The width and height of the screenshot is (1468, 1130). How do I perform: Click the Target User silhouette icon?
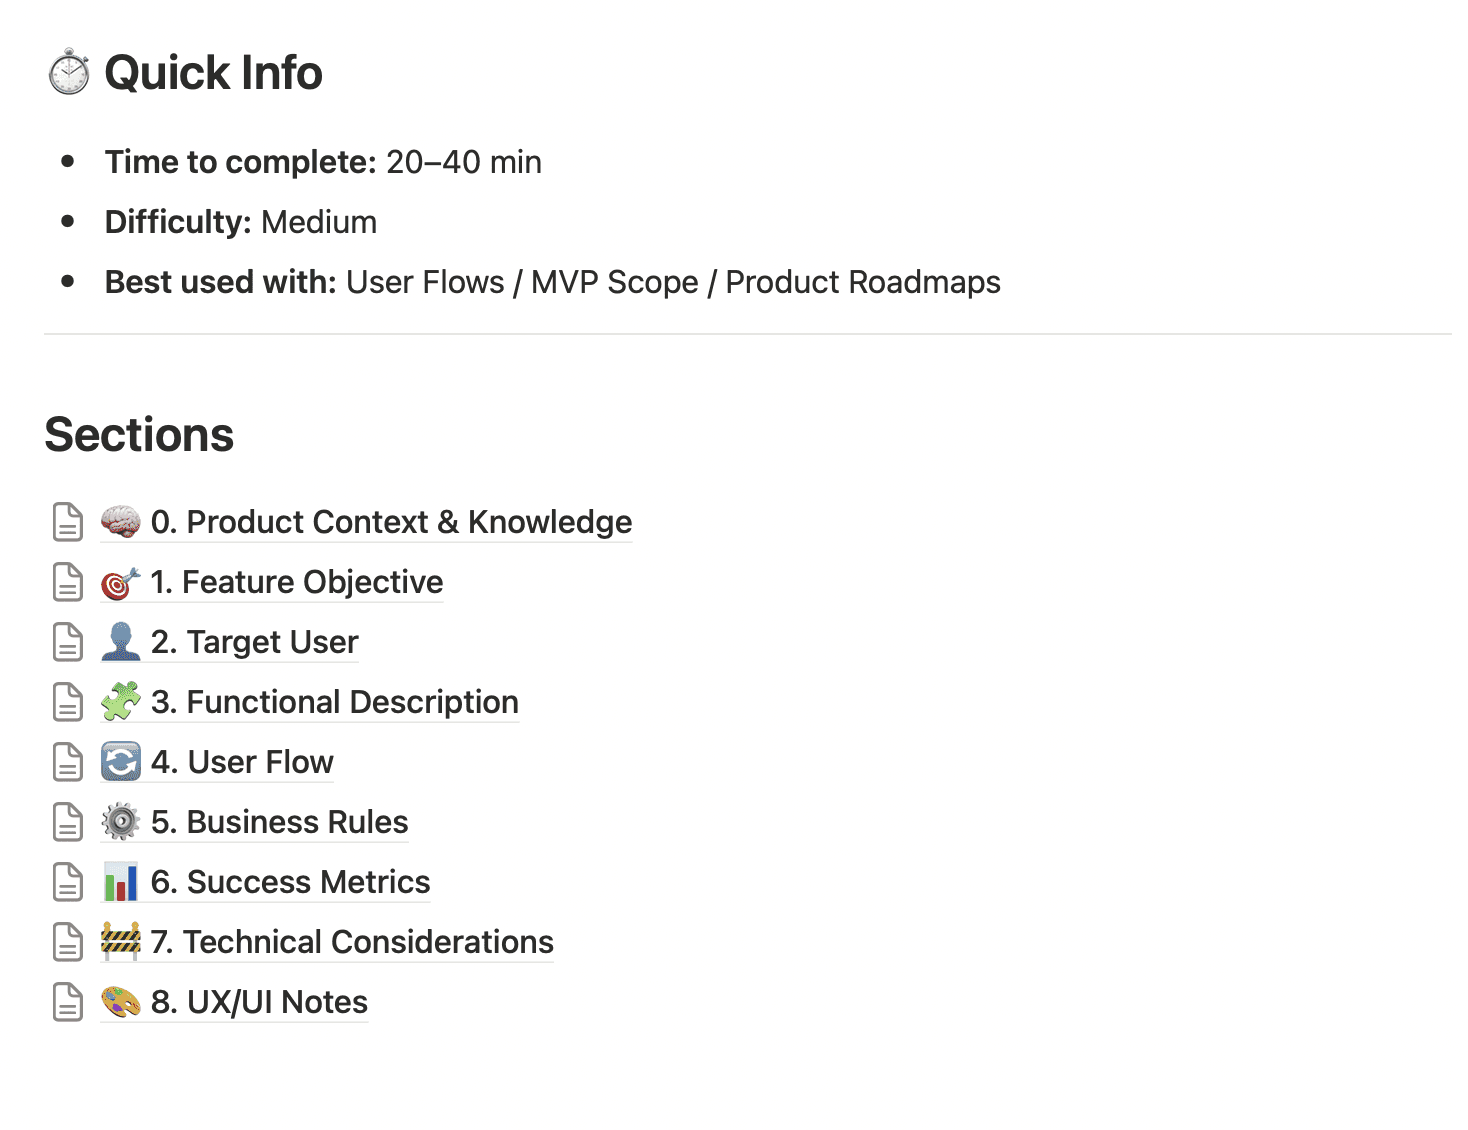[x=121, y=642]
